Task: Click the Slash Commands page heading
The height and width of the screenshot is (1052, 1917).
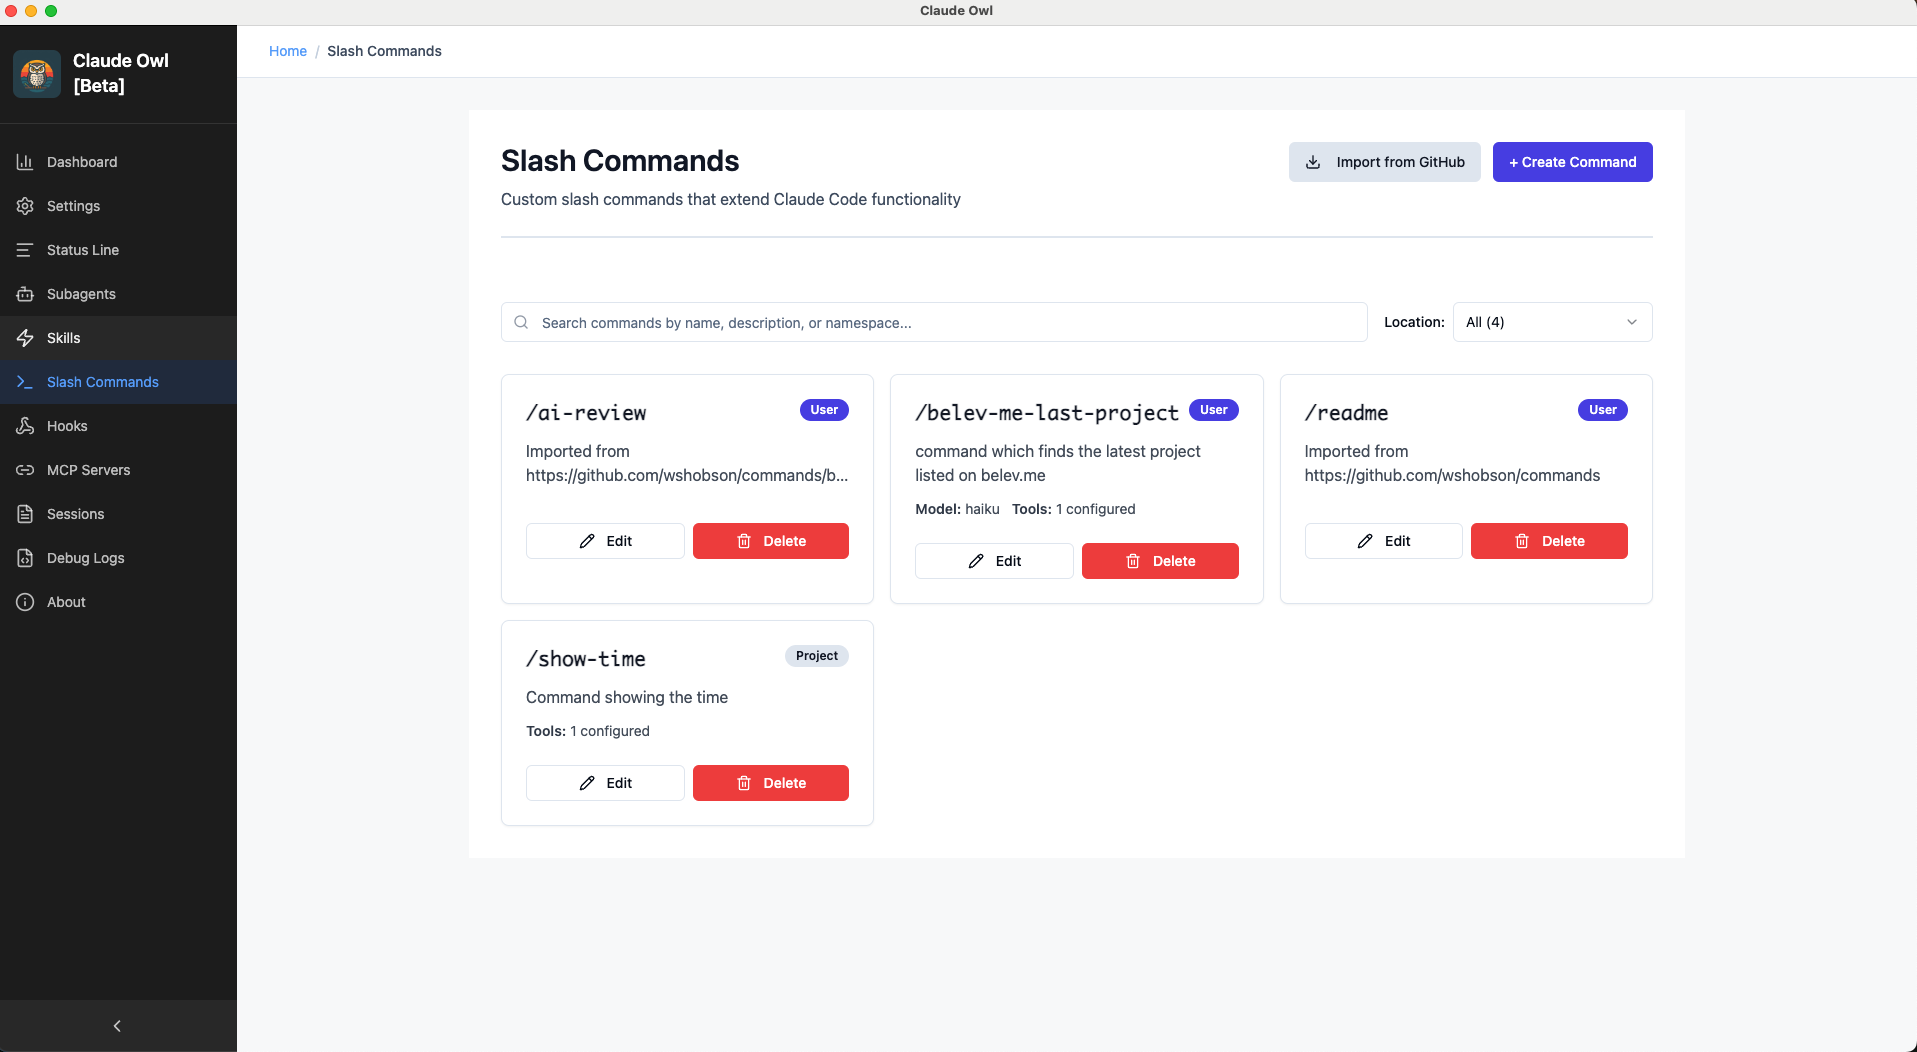Action: tap(620, 161)
